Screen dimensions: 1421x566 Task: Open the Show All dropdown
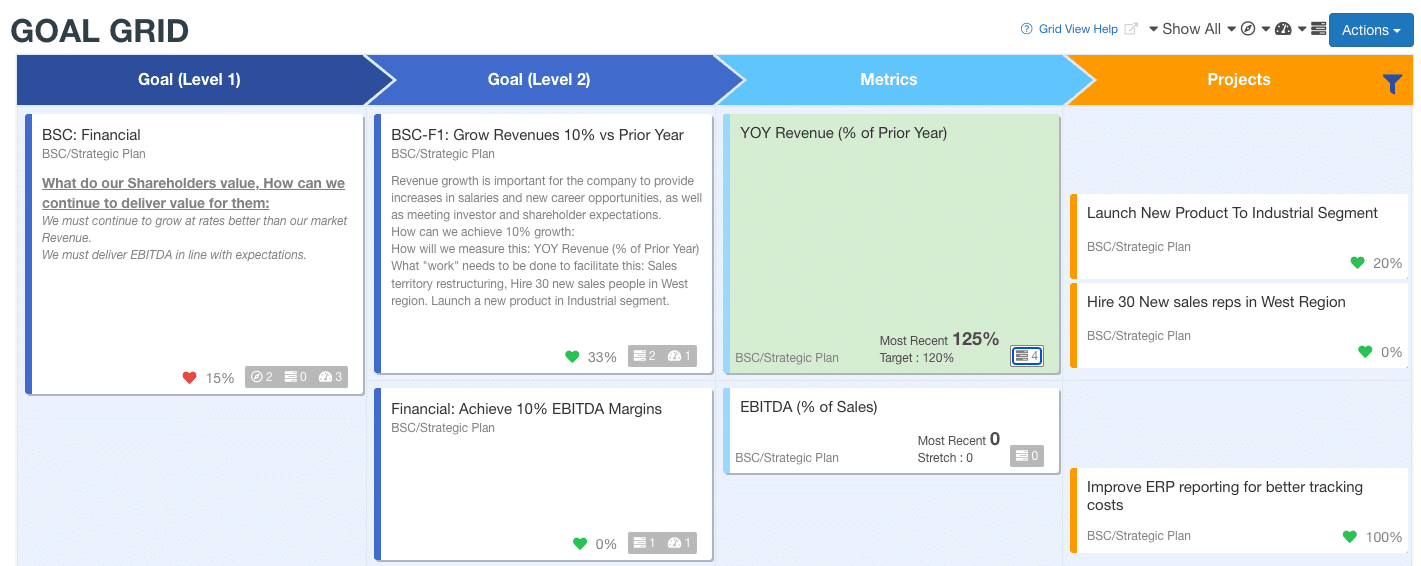click(x=1192, y=29)
